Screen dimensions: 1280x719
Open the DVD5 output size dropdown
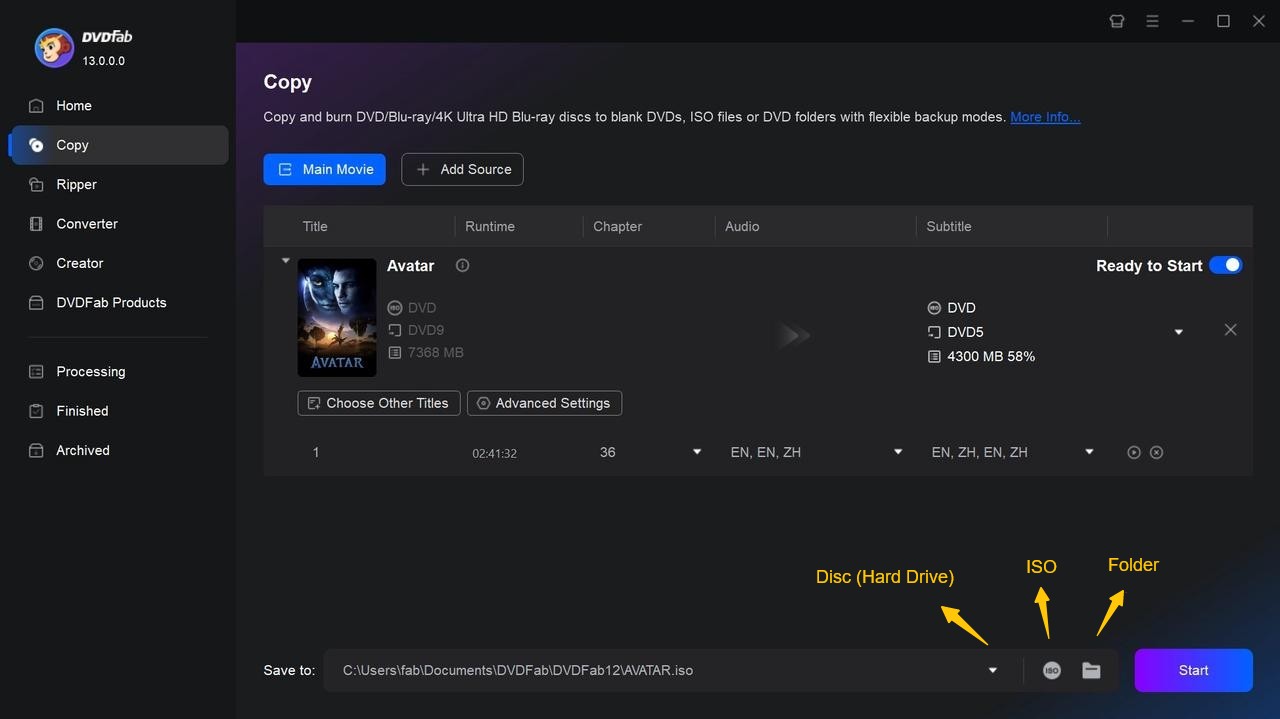point(1179,331)
